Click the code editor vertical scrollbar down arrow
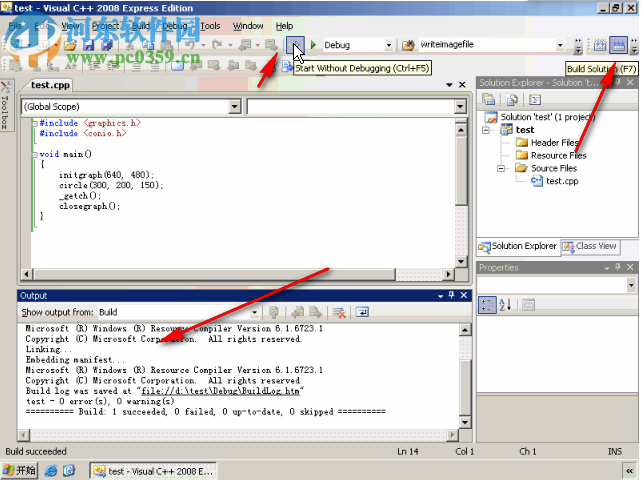Viewport: 641px width, 480px height. (461, 261)
